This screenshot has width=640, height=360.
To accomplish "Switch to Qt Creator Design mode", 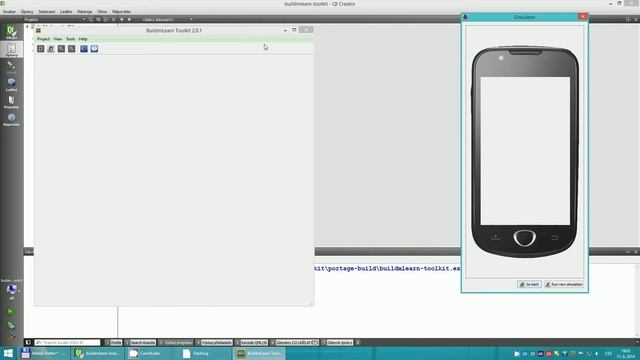I will (11, 67).
